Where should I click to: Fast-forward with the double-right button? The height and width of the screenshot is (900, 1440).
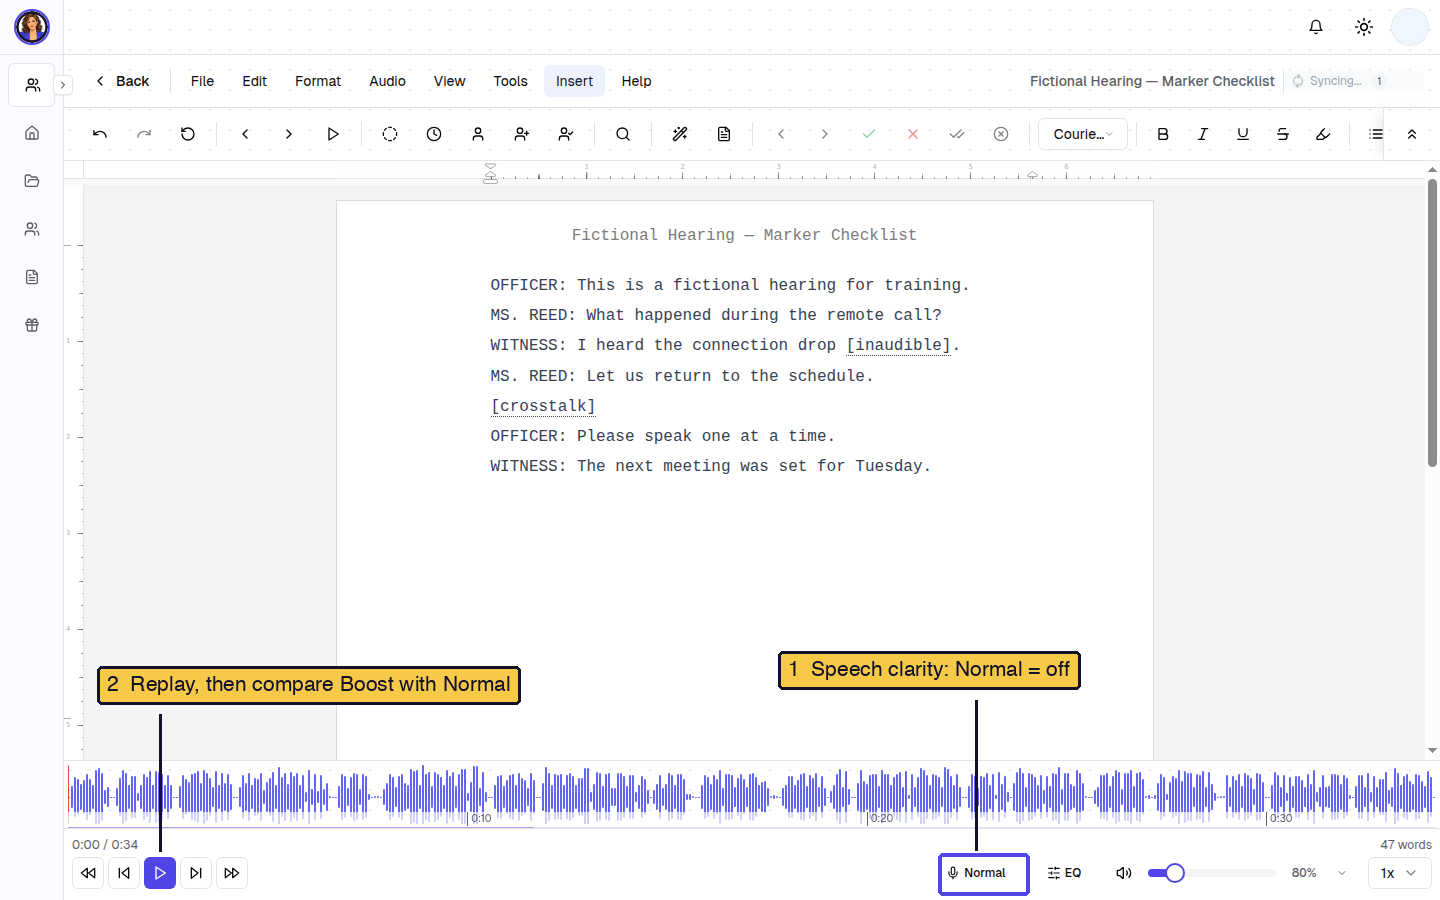point(232,873)
